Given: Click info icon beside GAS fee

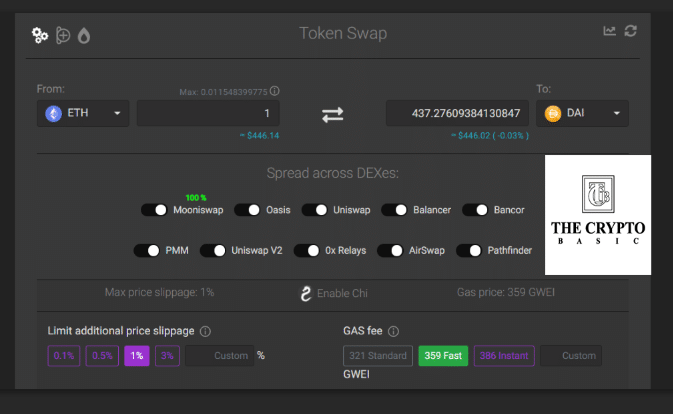Looking at the screenshot, I should 393,331.
